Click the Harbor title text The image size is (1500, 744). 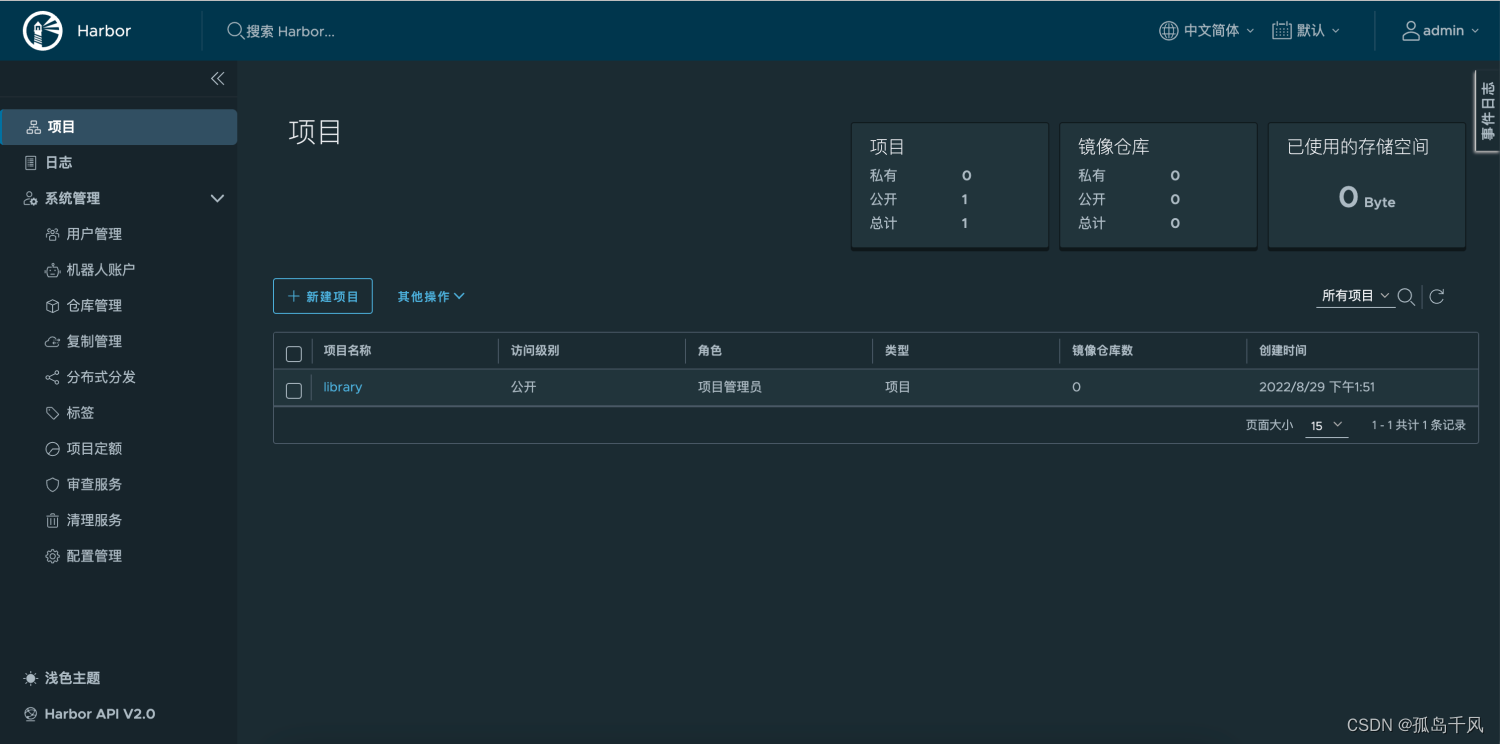[x=104, y=31]
